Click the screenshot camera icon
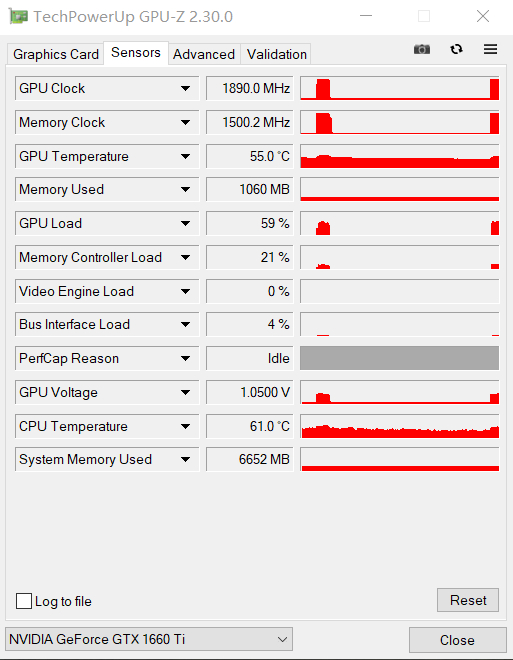Image resolution: width=513 pixels, height=660 pixels. pyautogui.click(x=422, y=49)
